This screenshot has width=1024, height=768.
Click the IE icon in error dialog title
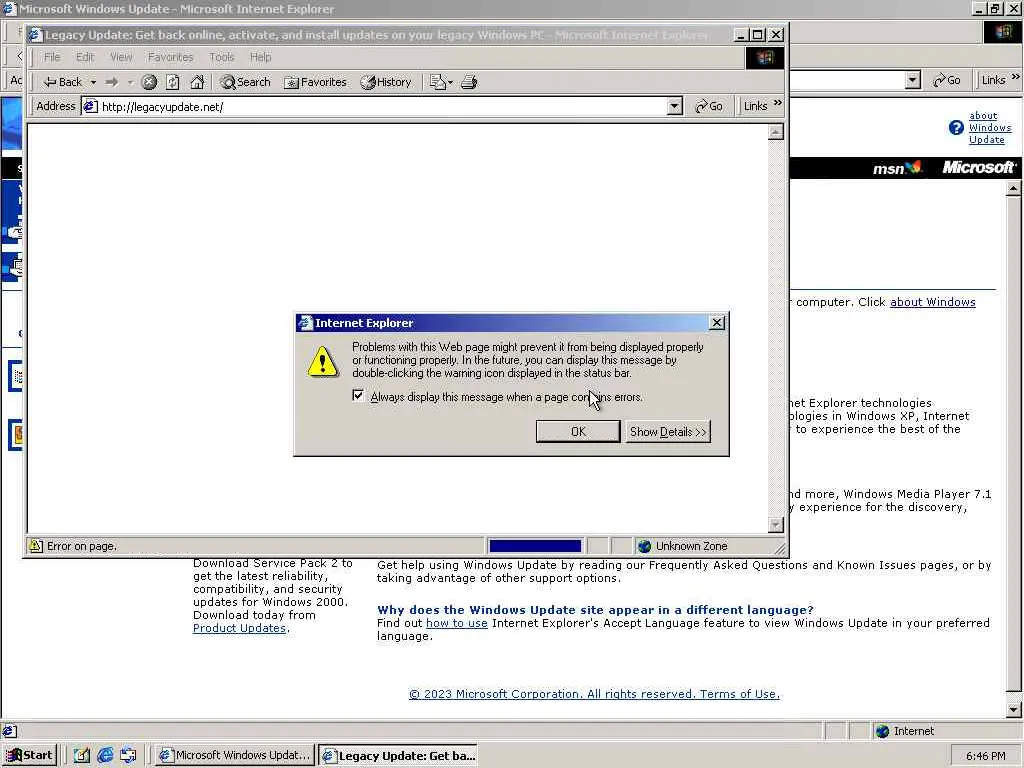click(305, 323)
